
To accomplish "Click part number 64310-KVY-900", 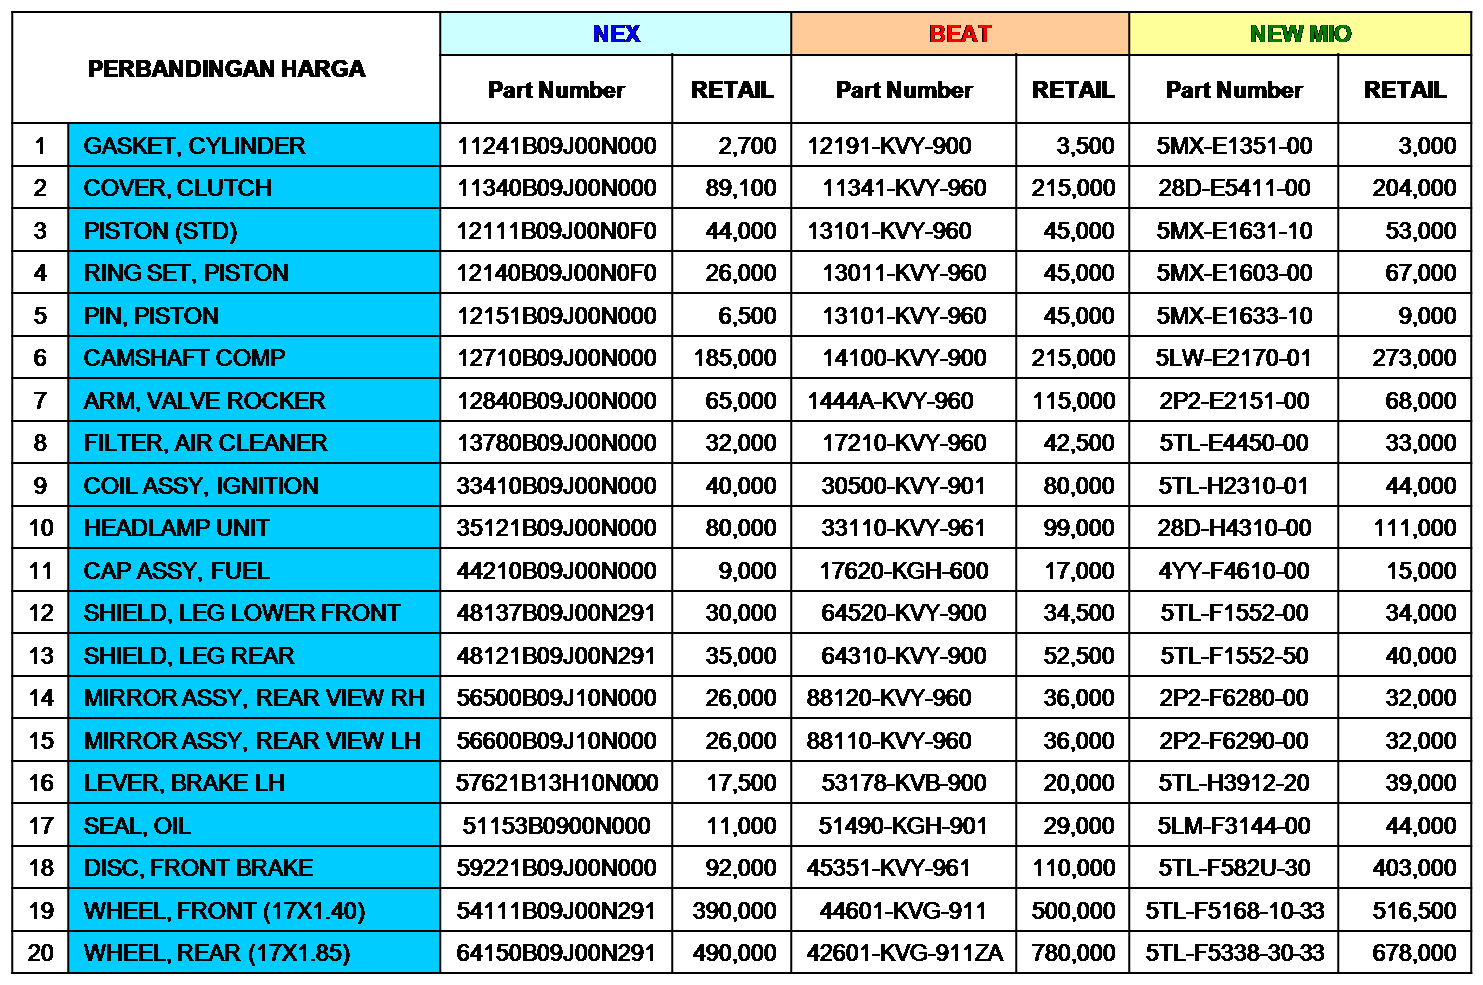I will (x=904, y=656).
